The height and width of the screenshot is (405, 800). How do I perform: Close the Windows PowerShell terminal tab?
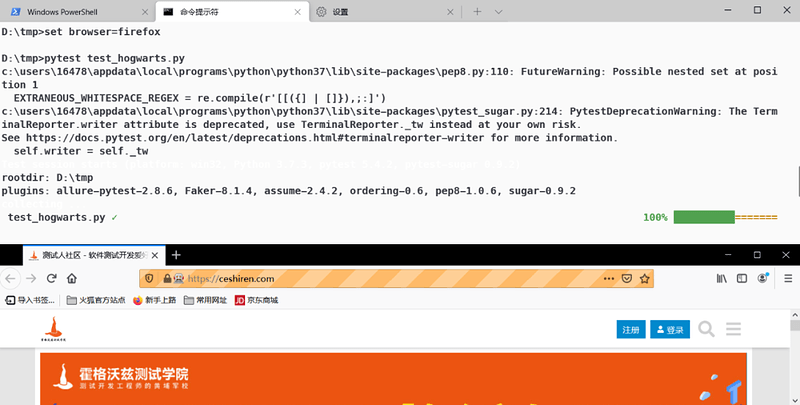coord(145,12)
